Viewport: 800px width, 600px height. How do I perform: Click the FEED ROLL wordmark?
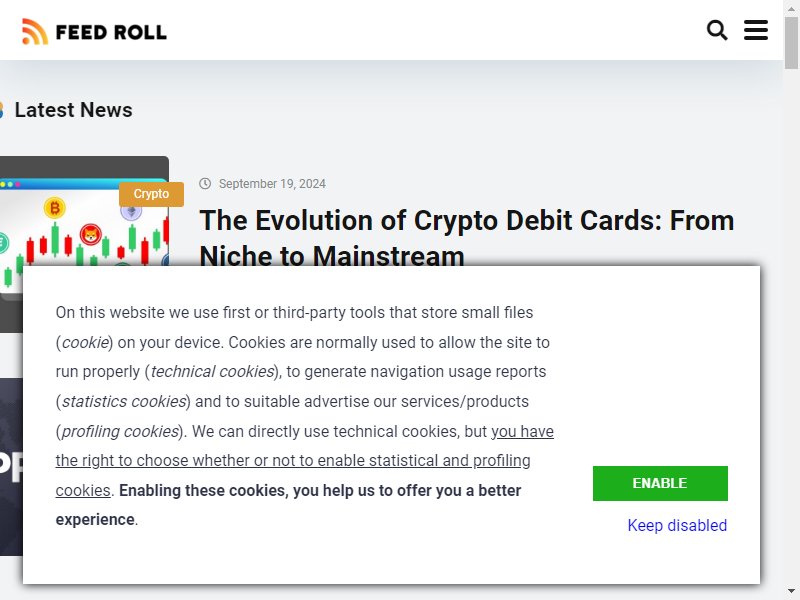(x=111, y=32)
